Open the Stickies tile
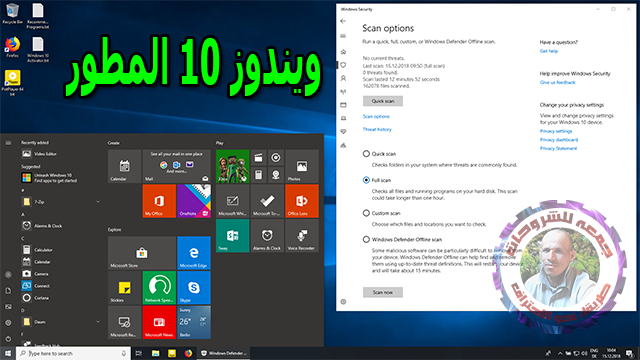 point(124,288)
